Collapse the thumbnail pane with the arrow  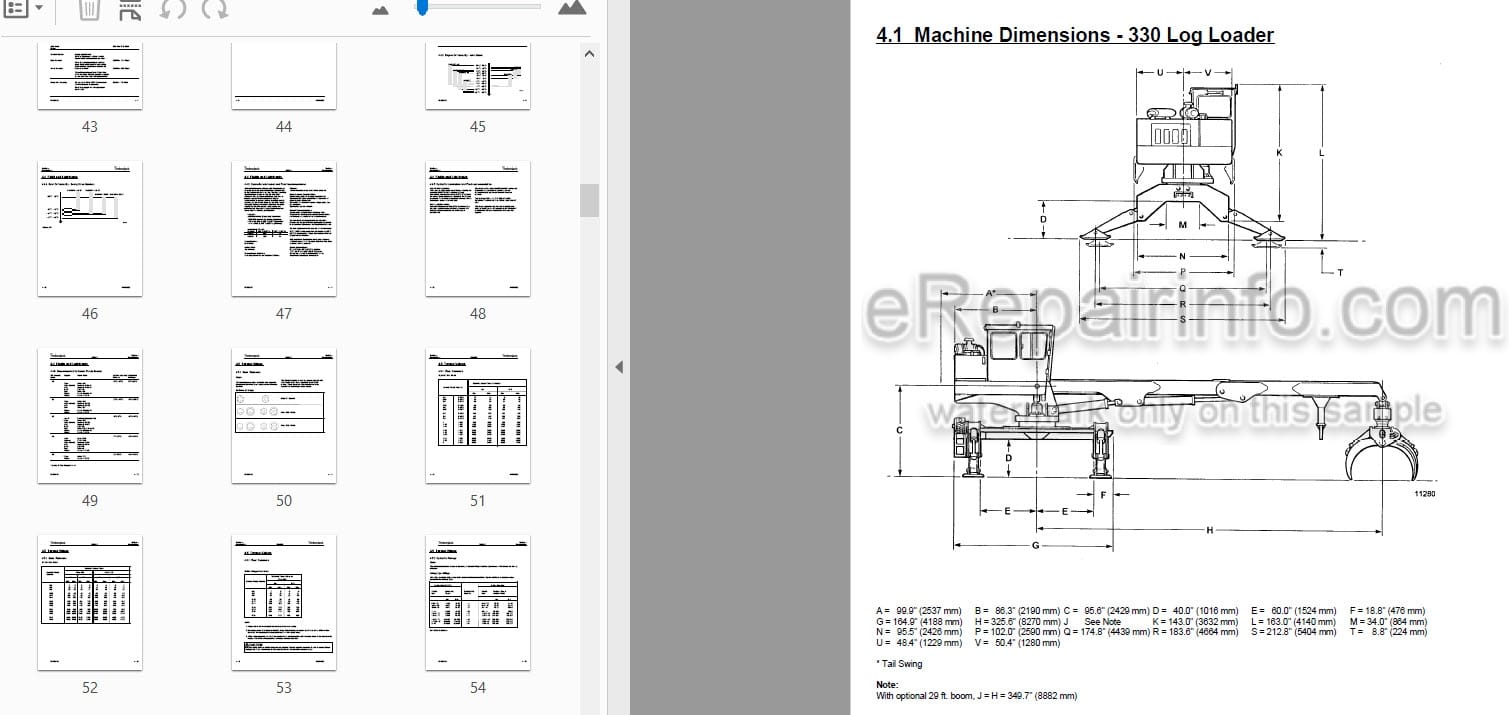click(618, 367)
